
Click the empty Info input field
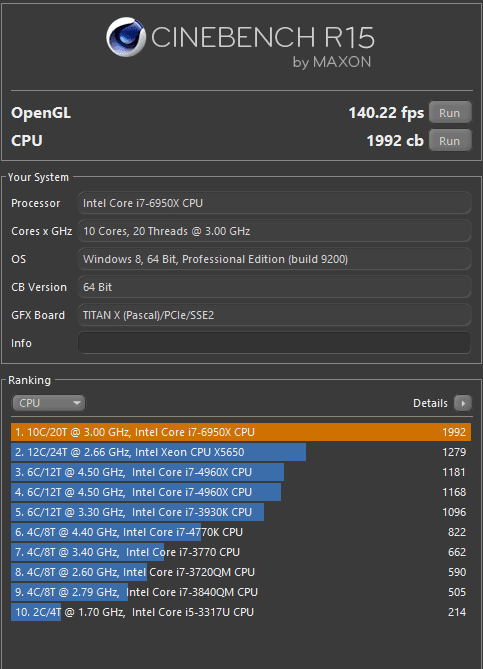pos(274,343)
